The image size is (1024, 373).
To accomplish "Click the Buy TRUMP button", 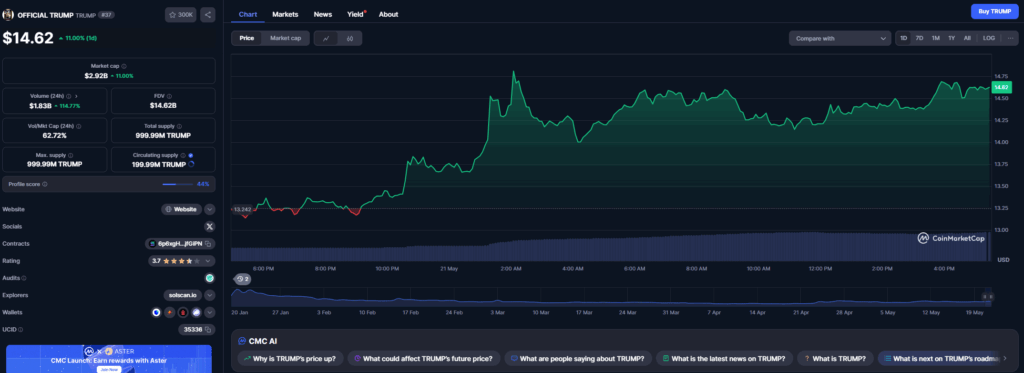I will coord(995,11).
